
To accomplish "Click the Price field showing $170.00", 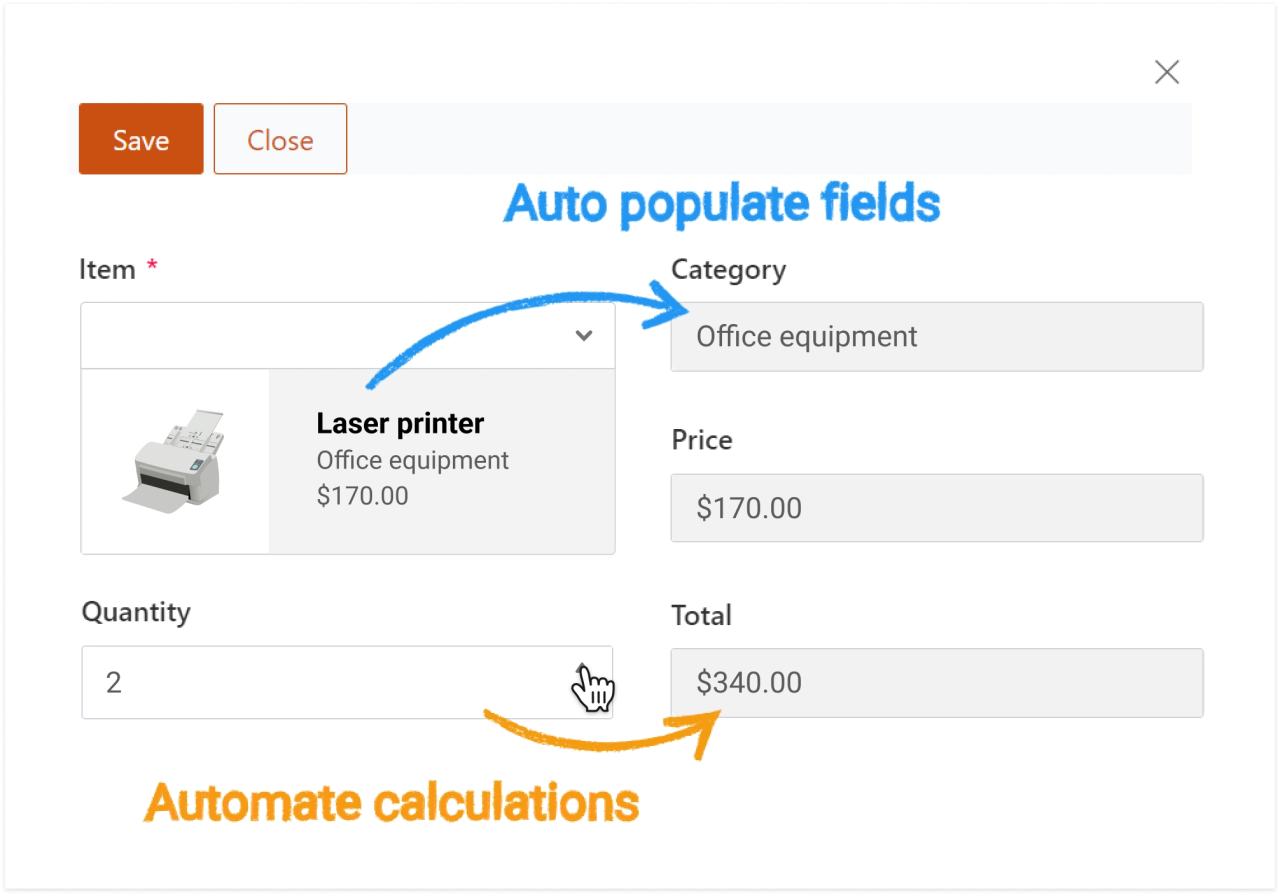I will [x=935, y=508].
